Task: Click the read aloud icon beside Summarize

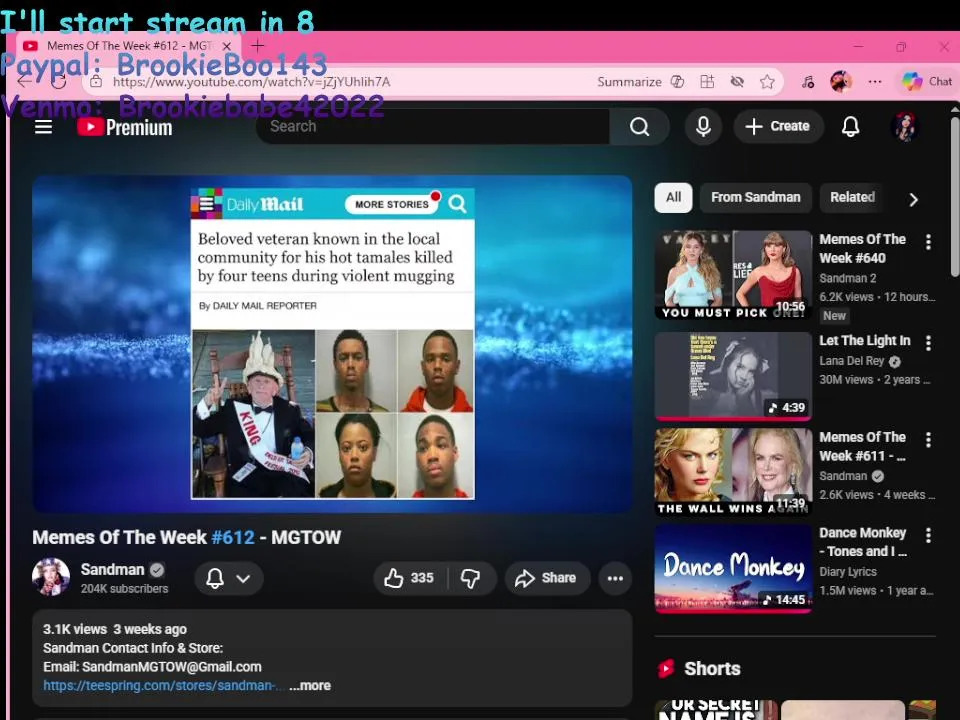Action: [x=677, y=81]
